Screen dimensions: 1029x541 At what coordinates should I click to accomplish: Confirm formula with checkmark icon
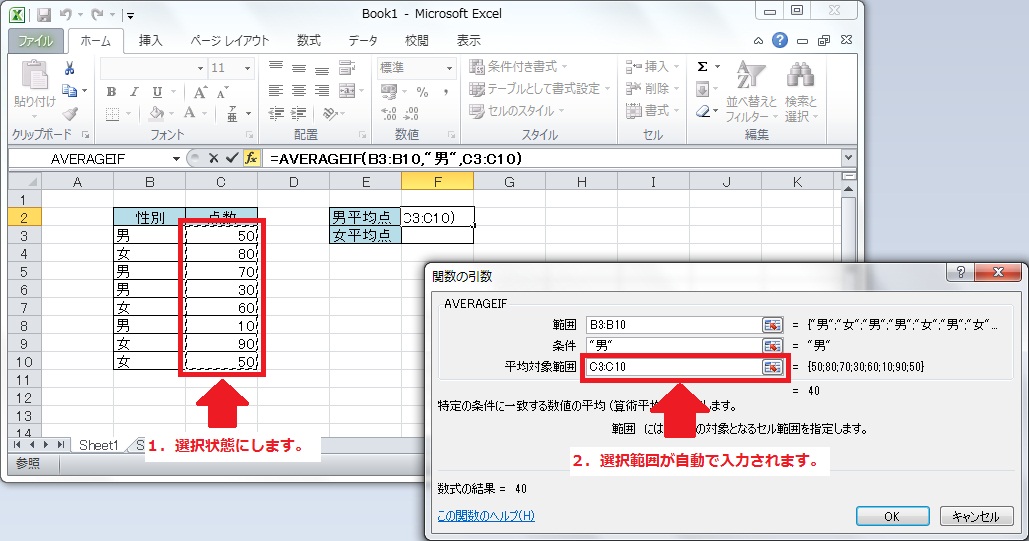click(231, 158)
